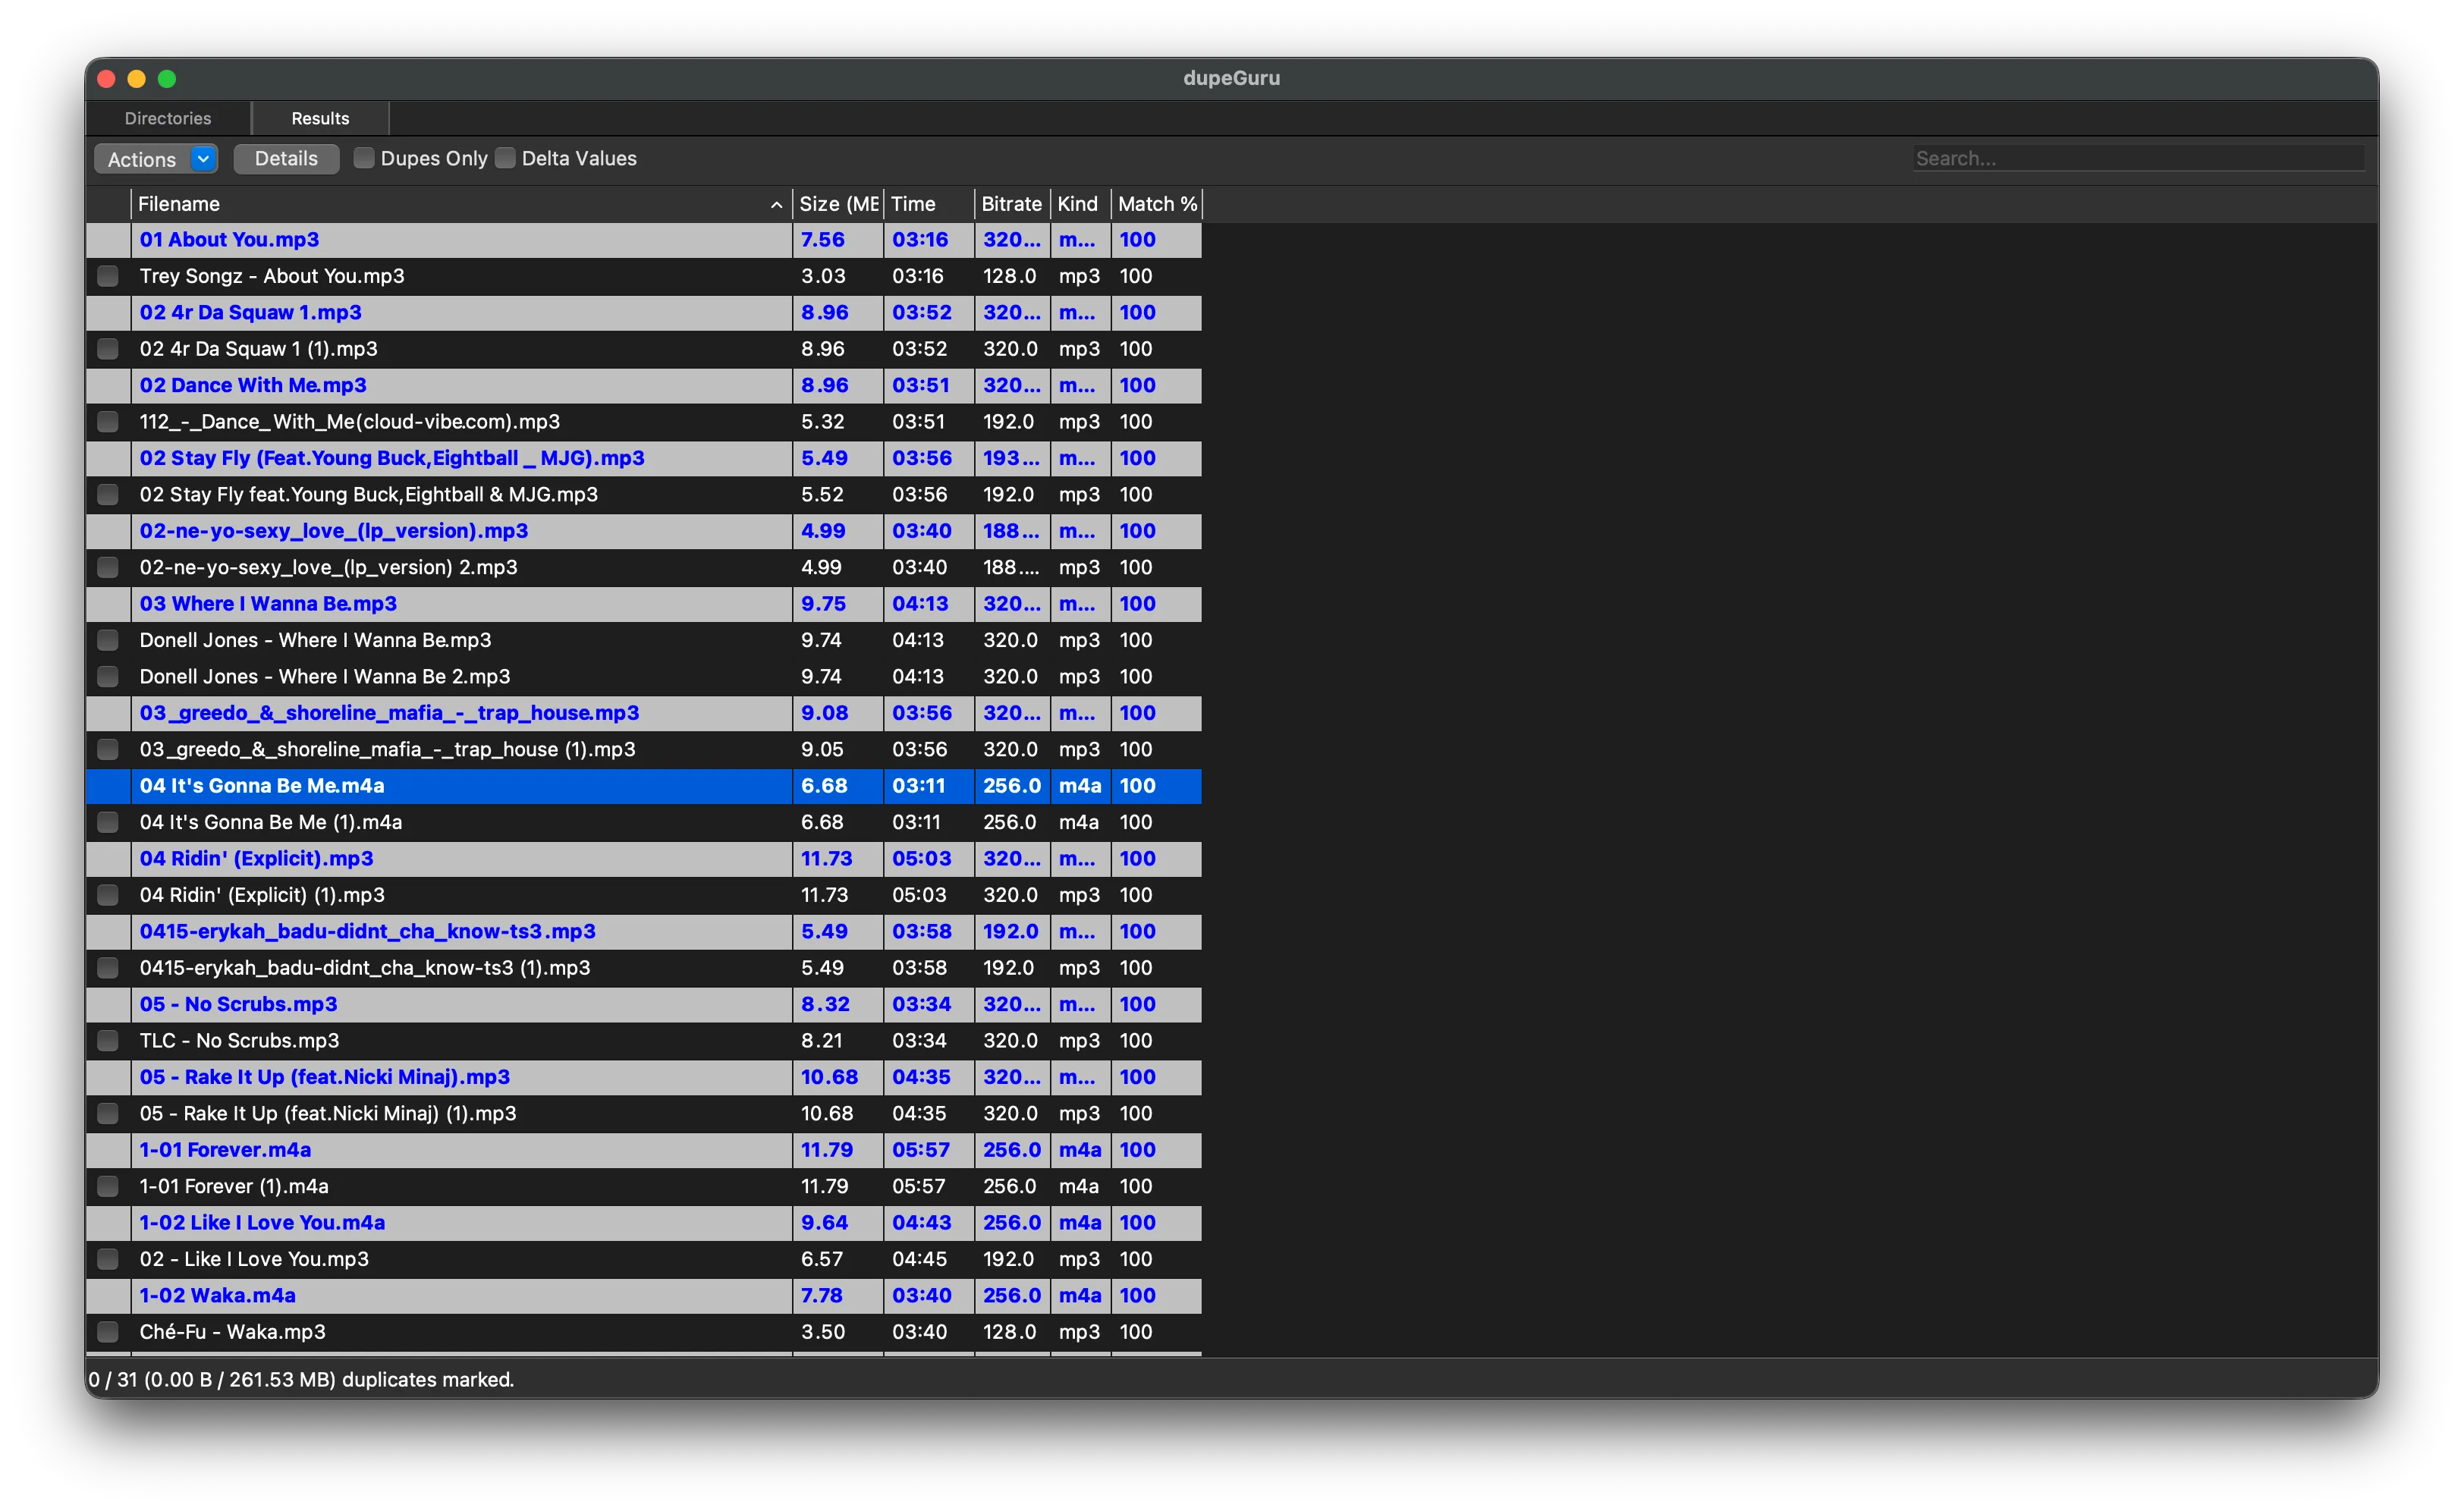Mark 02 - Like I Love You.mp3 checkbox

click(x=108, y=1259)
